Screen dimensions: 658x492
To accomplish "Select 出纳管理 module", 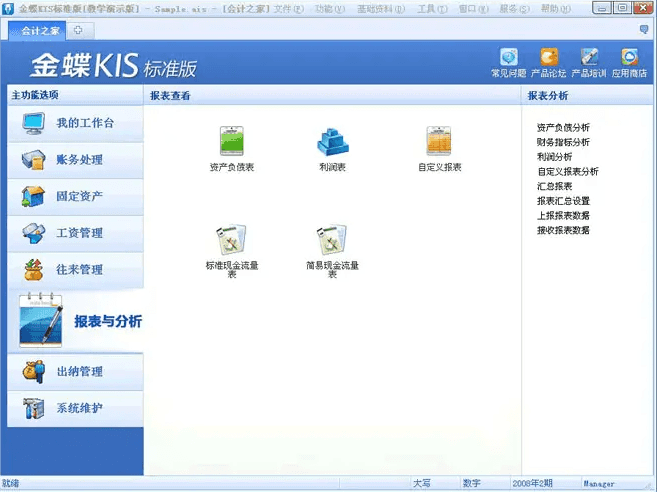I will 76,372.
